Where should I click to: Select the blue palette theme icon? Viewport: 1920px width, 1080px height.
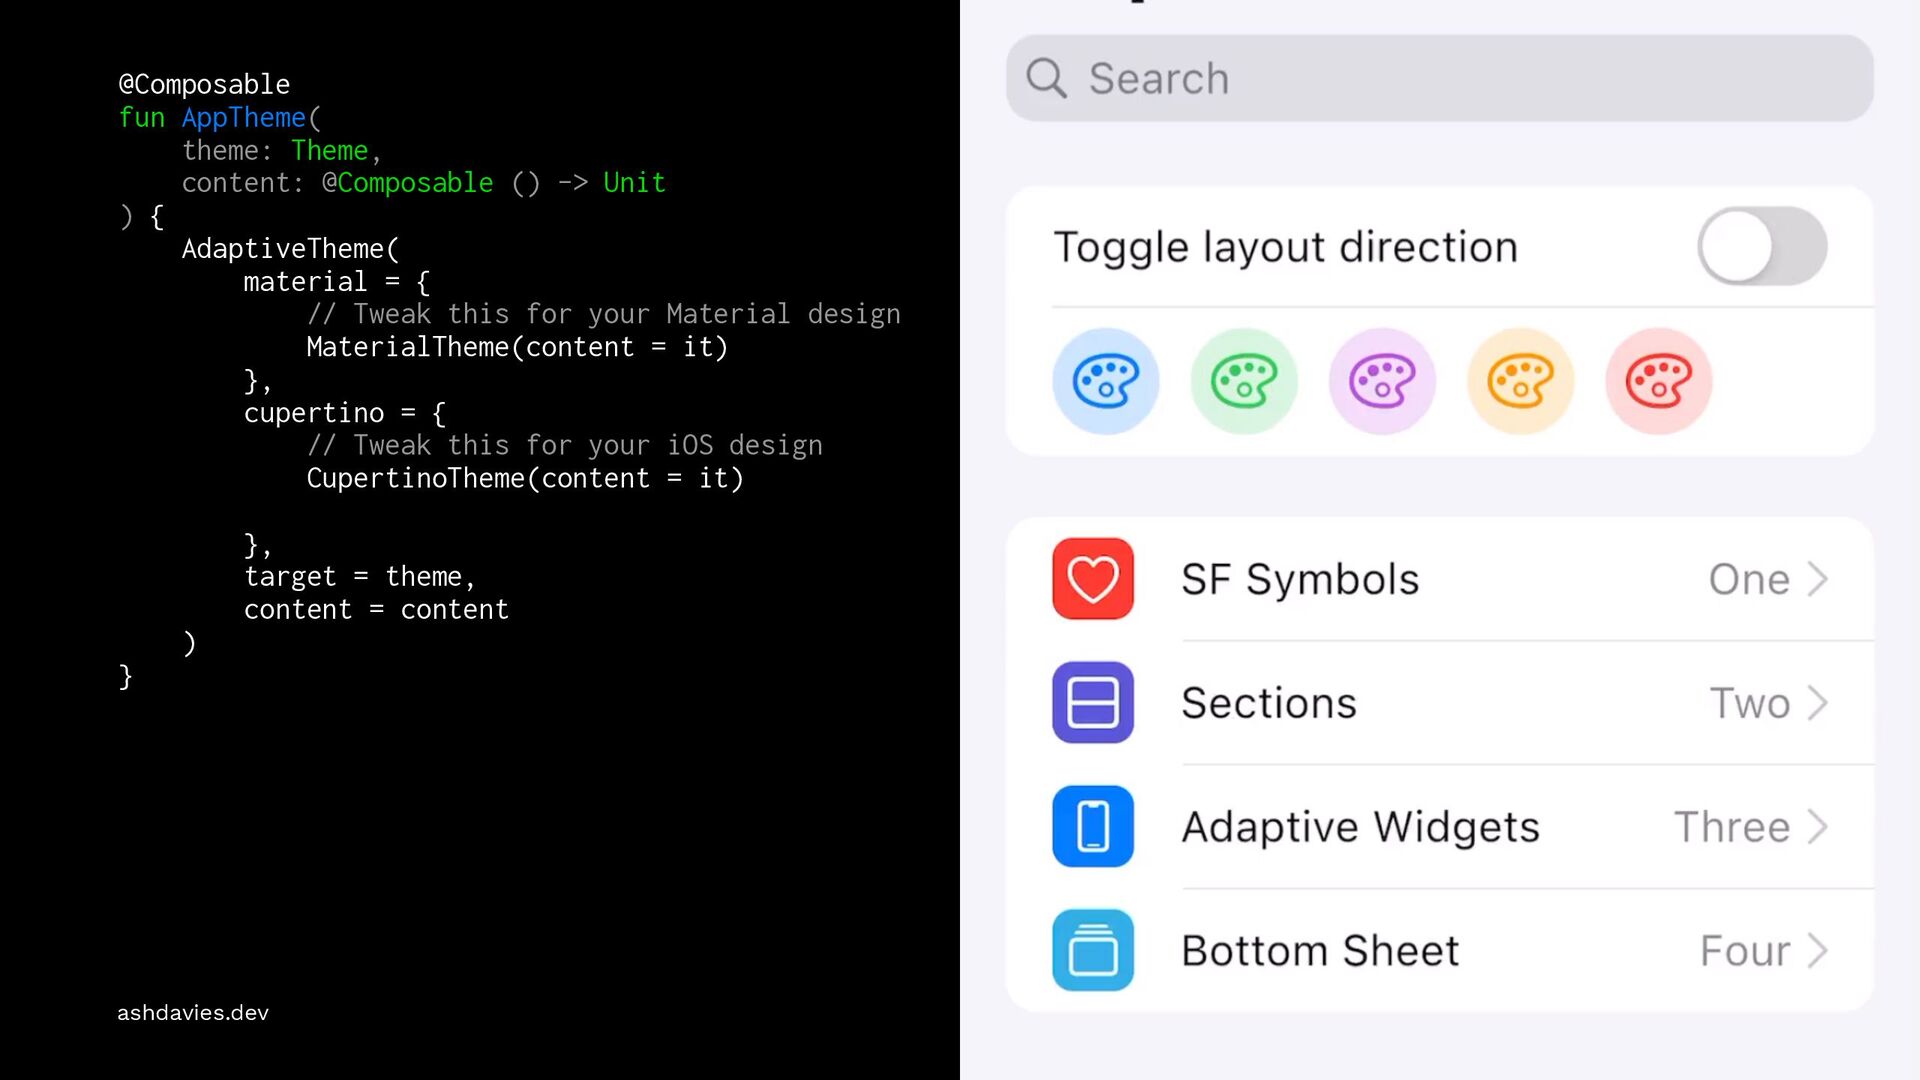tap(1105, 381)
